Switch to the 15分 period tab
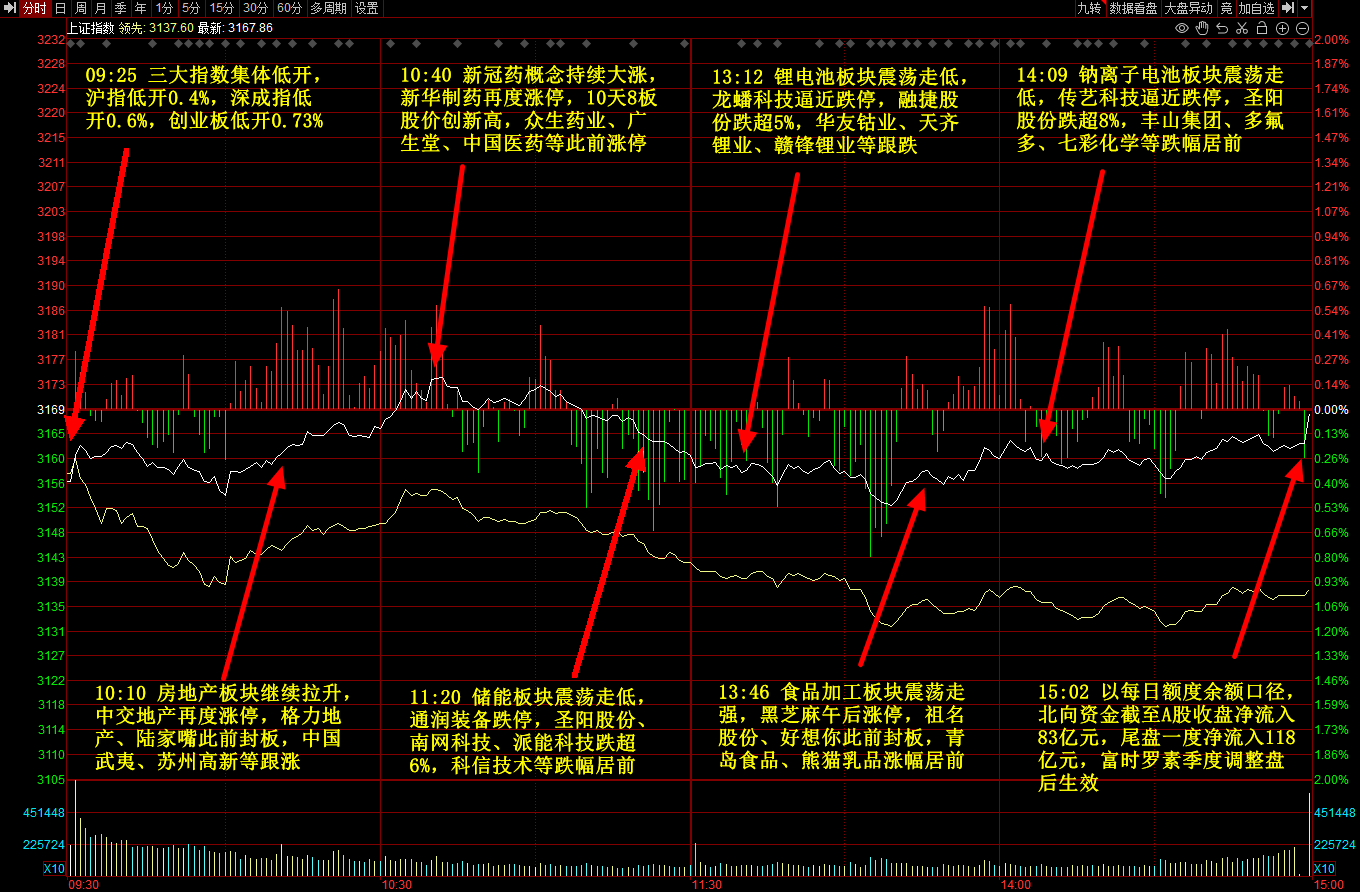Image resolution: width=1360 pixels, height=892 pixels. (221, 8)
